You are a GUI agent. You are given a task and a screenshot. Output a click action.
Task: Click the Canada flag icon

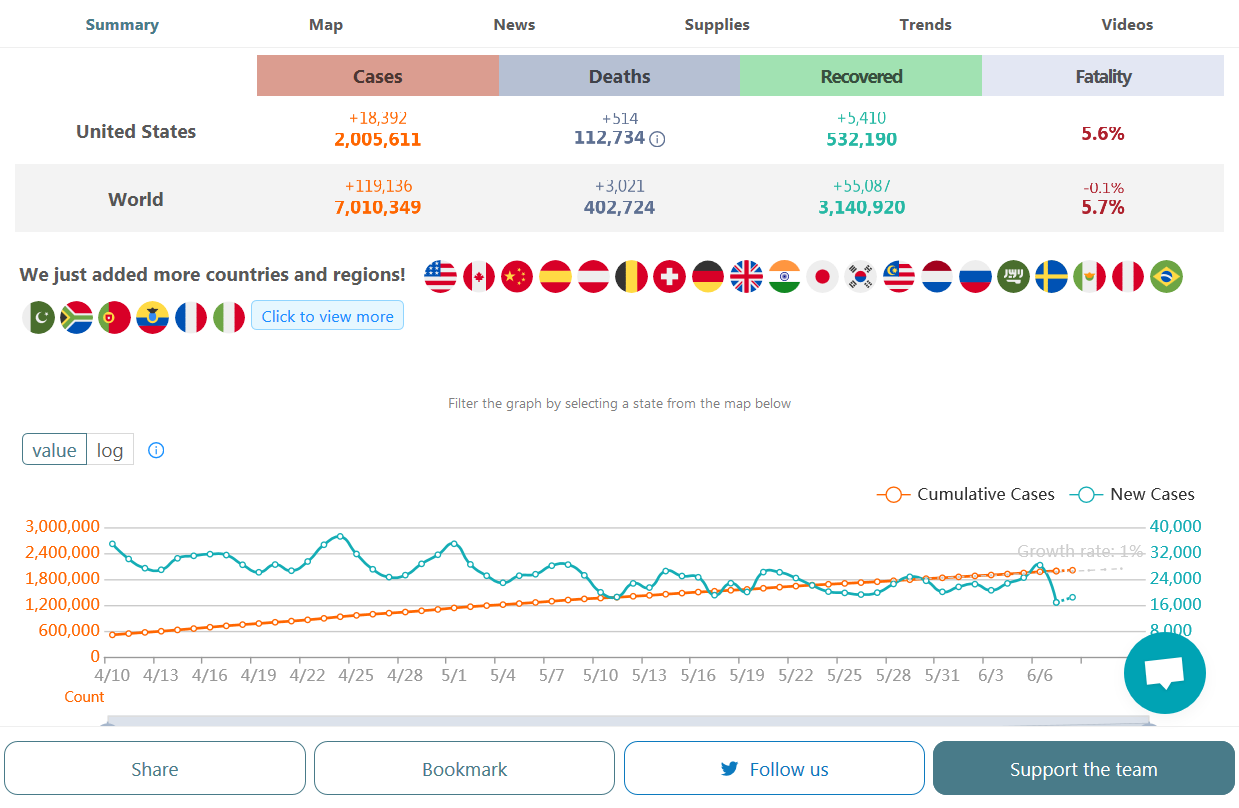[479, 276]
